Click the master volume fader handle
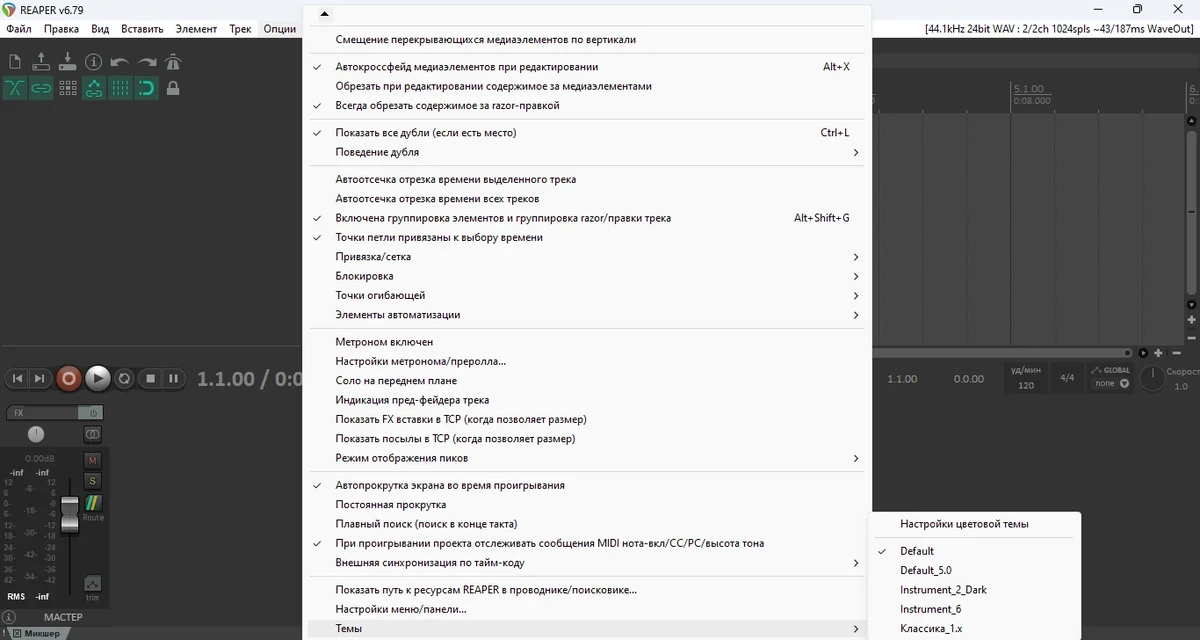1200x640 pixels. [69, 513]
